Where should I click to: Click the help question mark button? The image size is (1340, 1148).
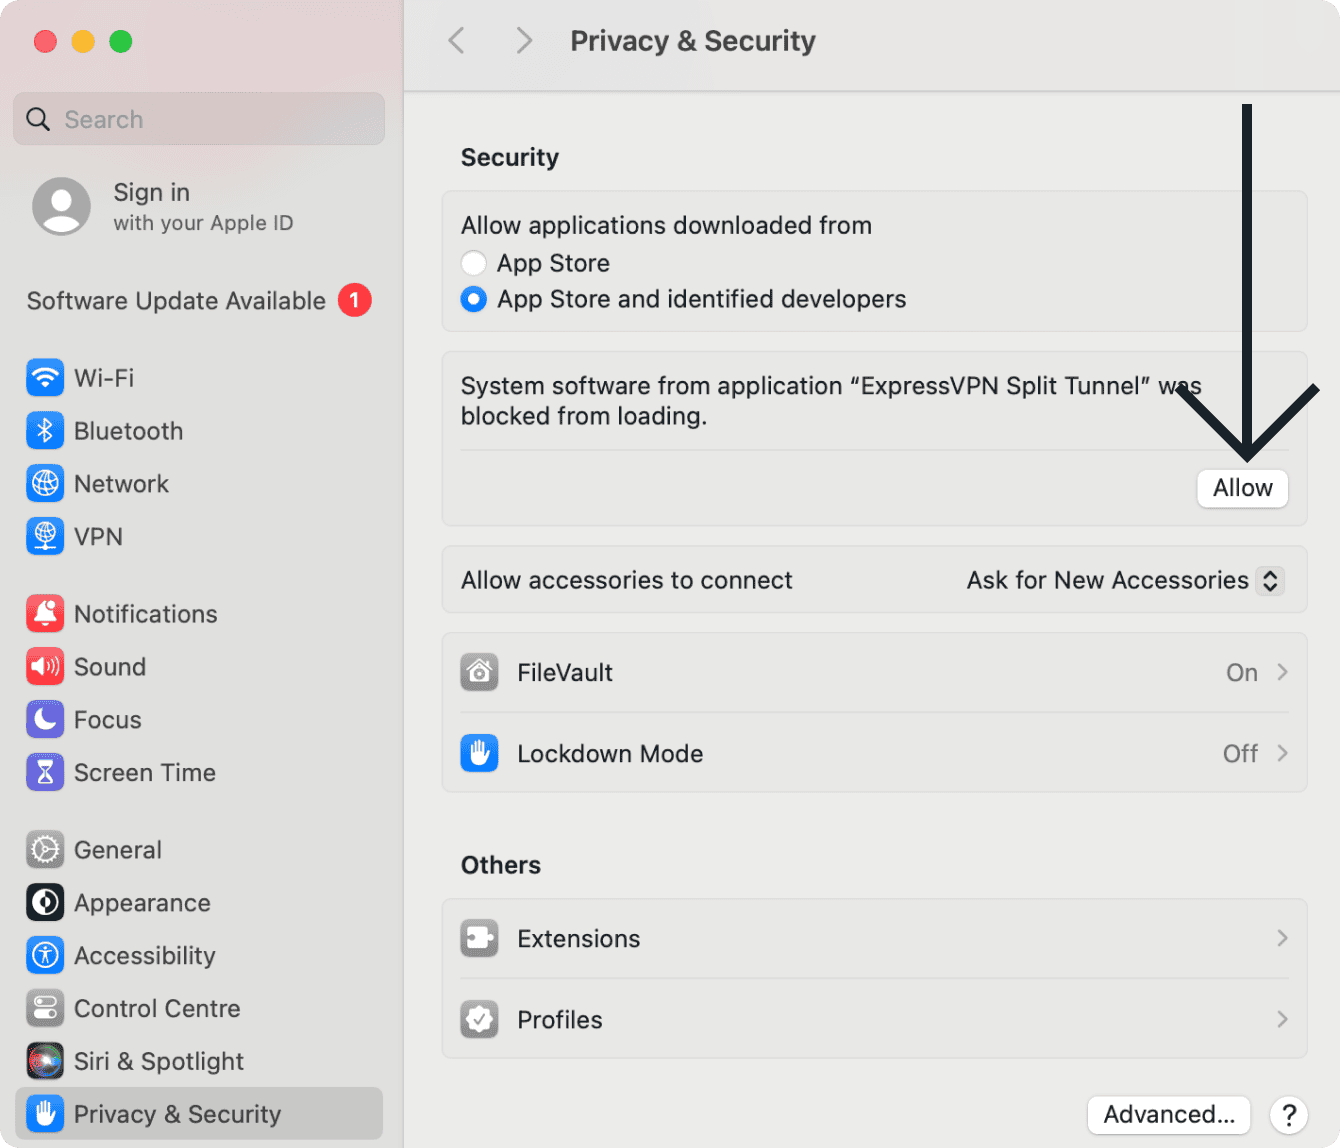click(x=1289, y=1114)
